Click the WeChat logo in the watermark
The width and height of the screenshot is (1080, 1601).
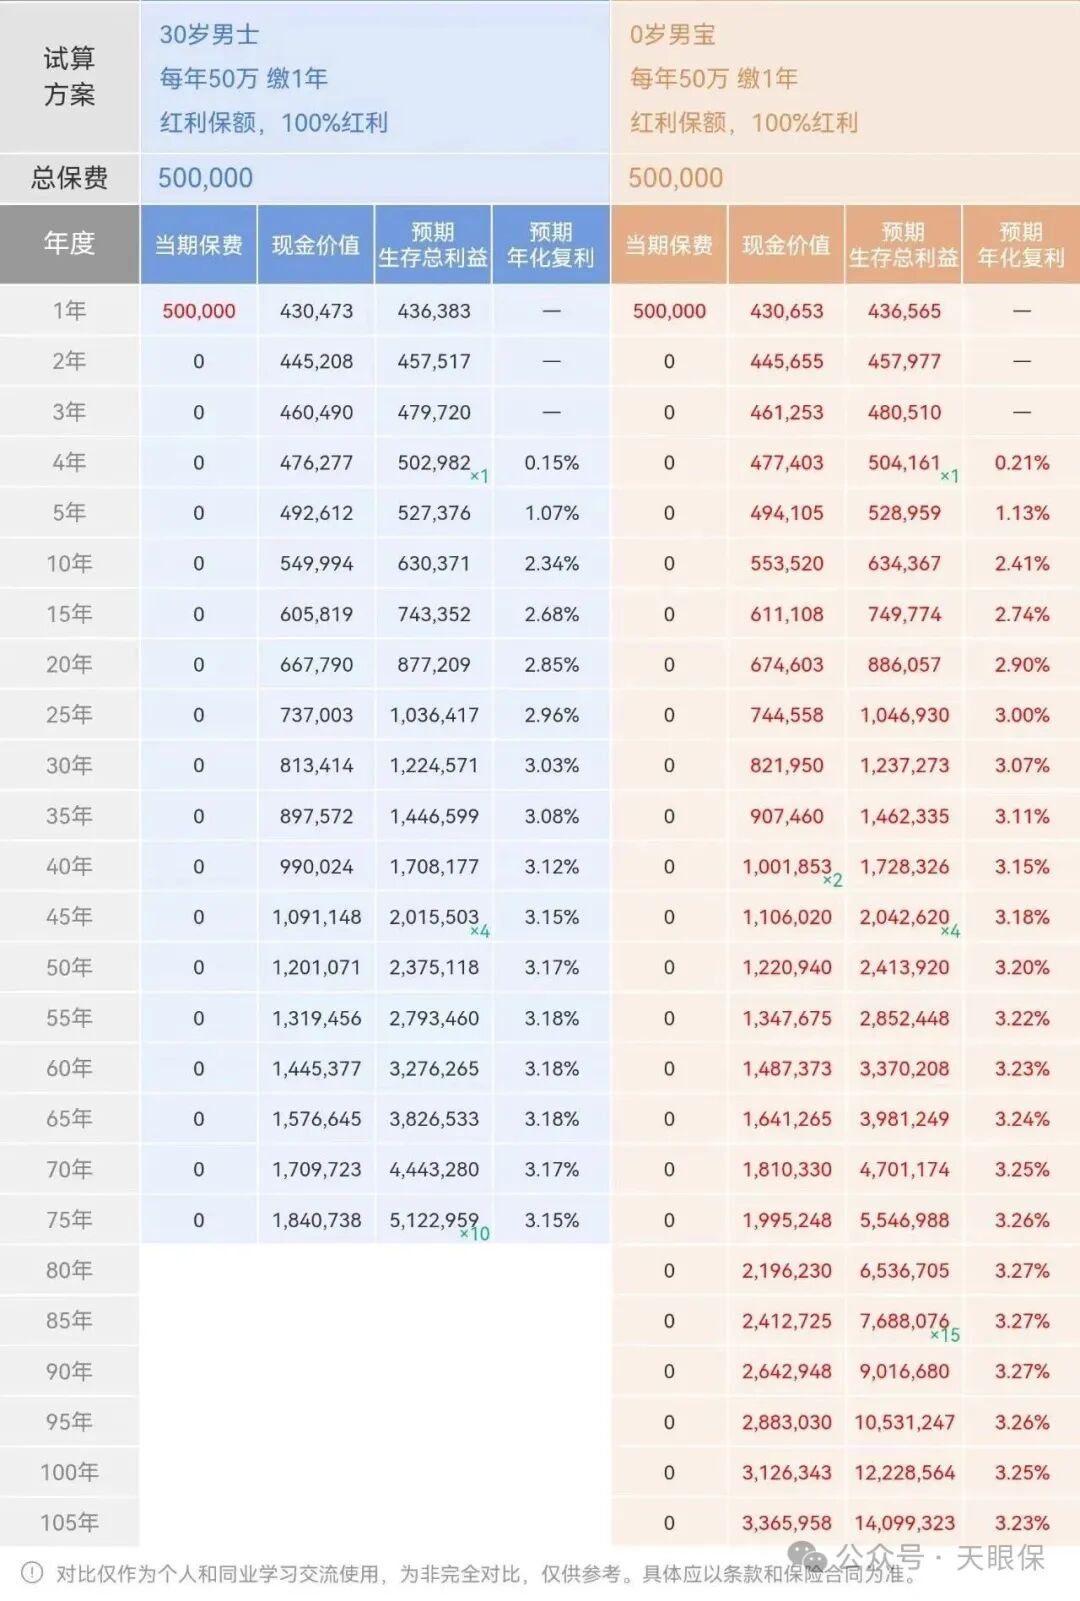(x=808, y=1556)
